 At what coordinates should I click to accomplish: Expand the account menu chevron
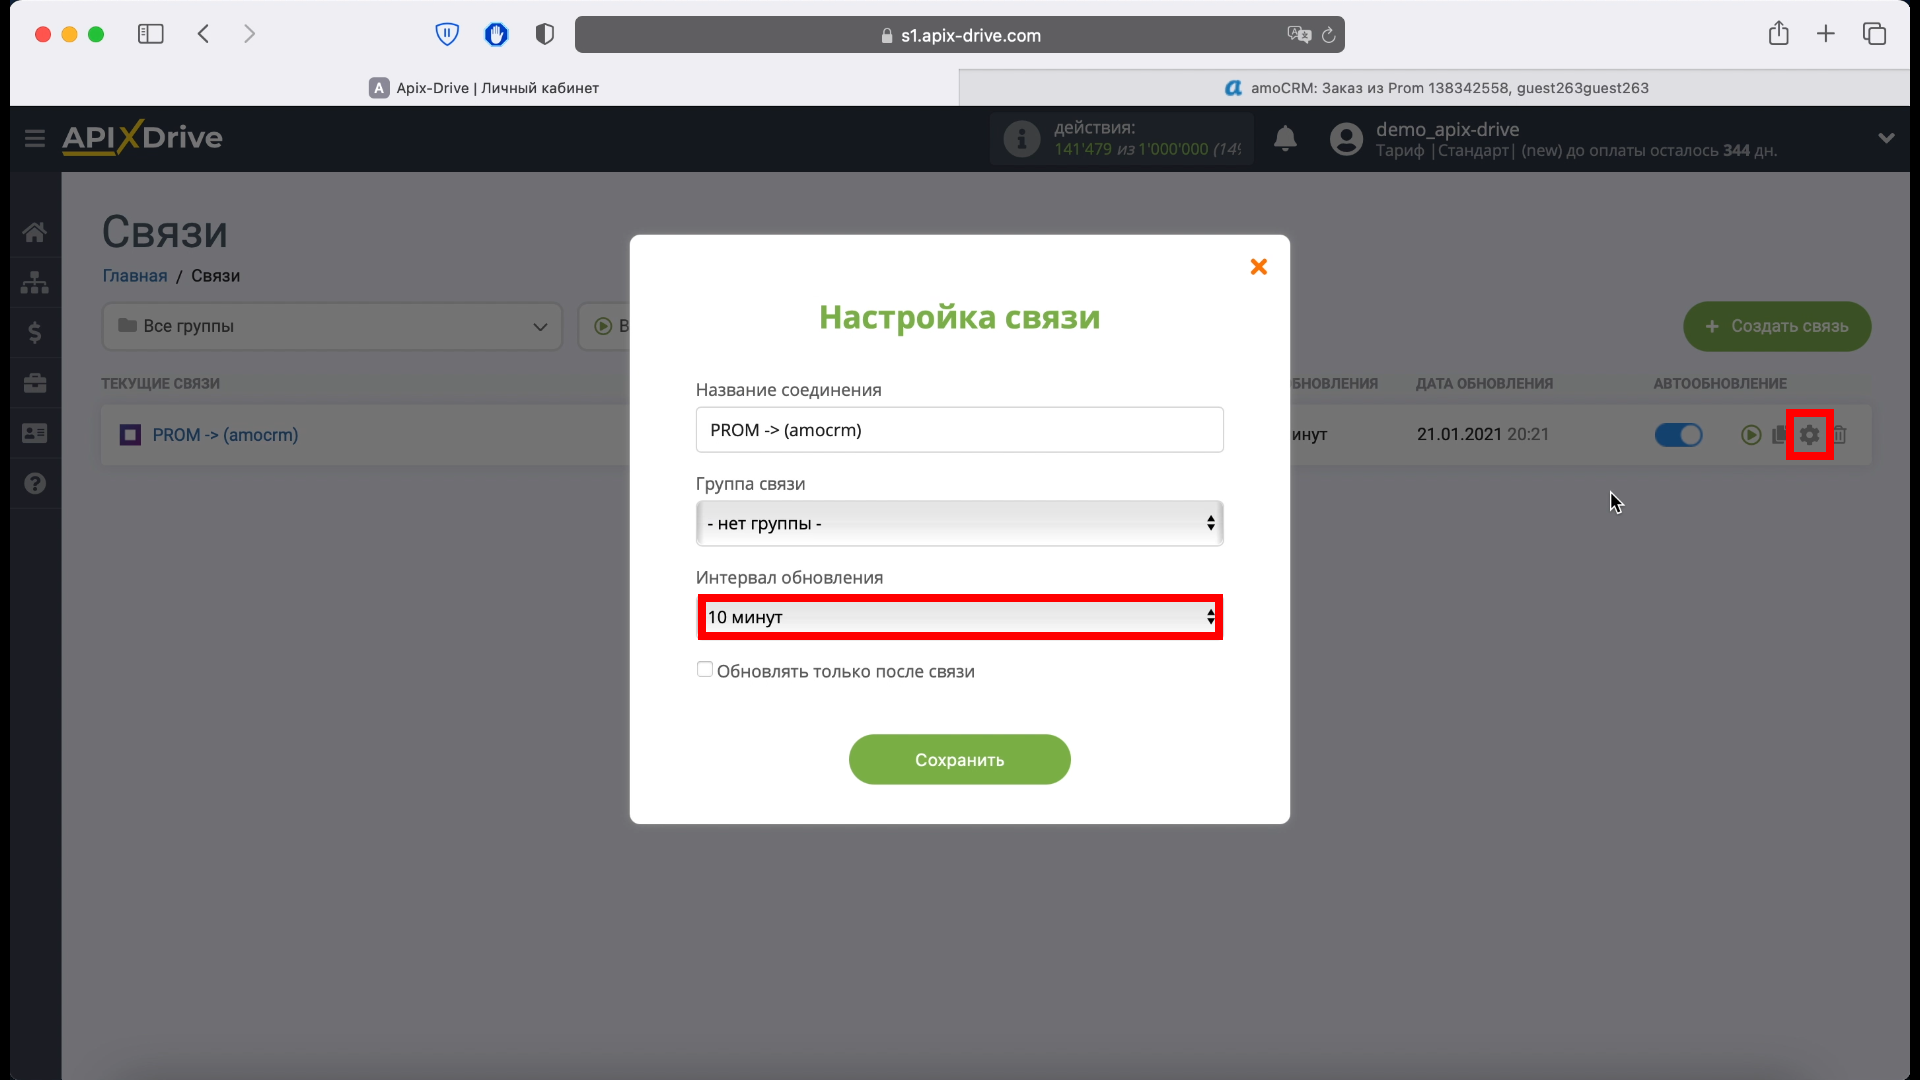[x=1886, y=138]
